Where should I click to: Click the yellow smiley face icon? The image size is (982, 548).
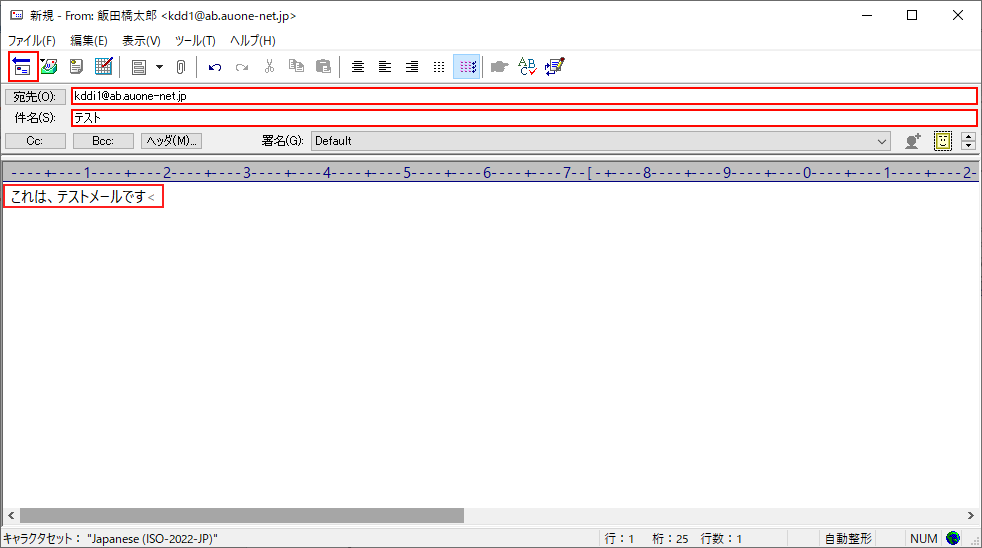click(943, 141)
